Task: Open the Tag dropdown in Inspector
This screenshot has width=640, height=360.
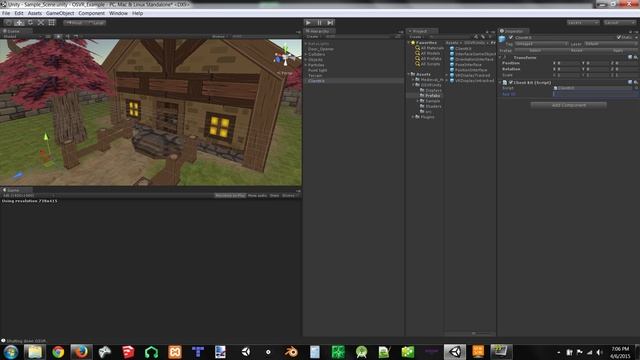Action: [541, 44]
